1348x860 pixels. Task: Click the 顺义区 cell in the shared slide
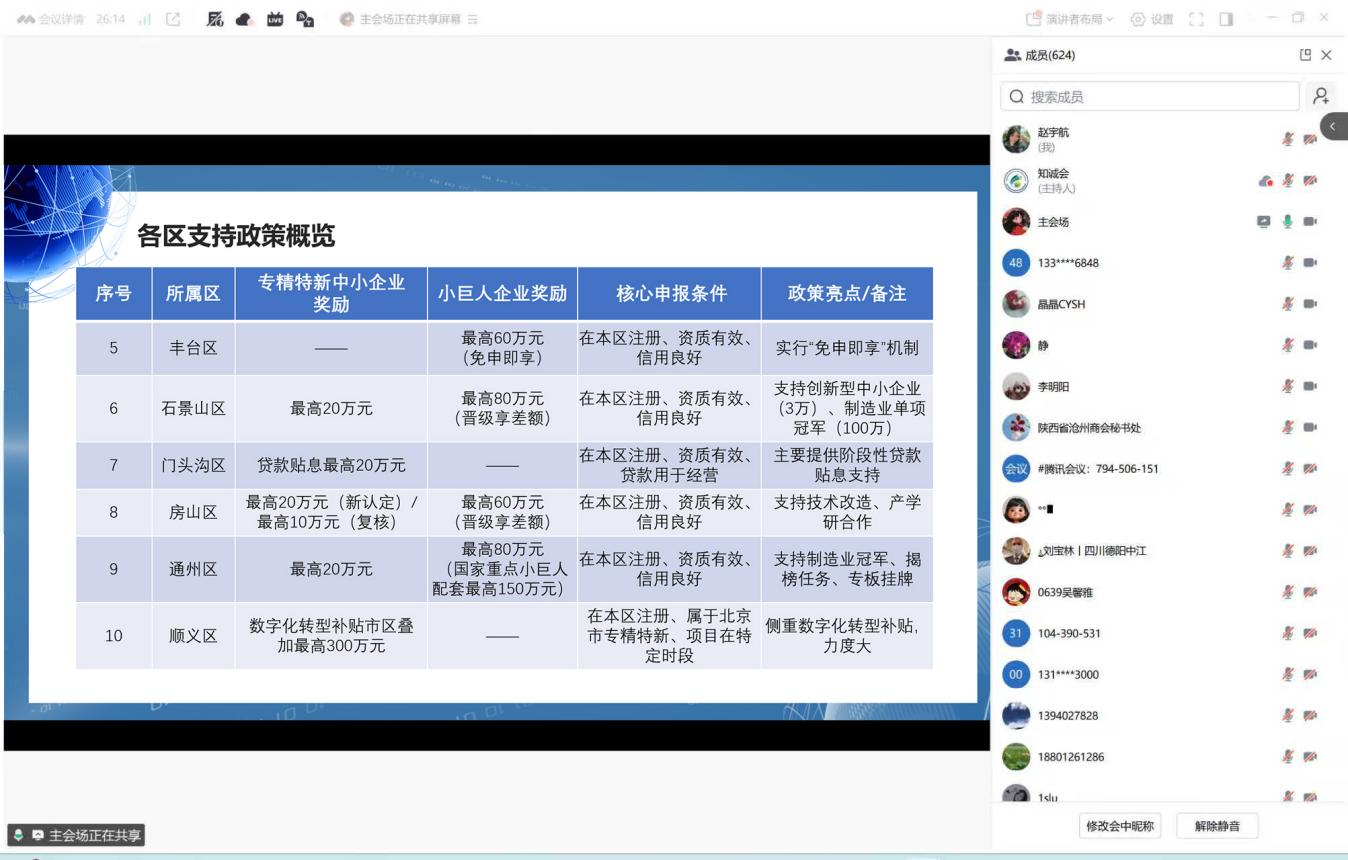(x=193, y=635)
